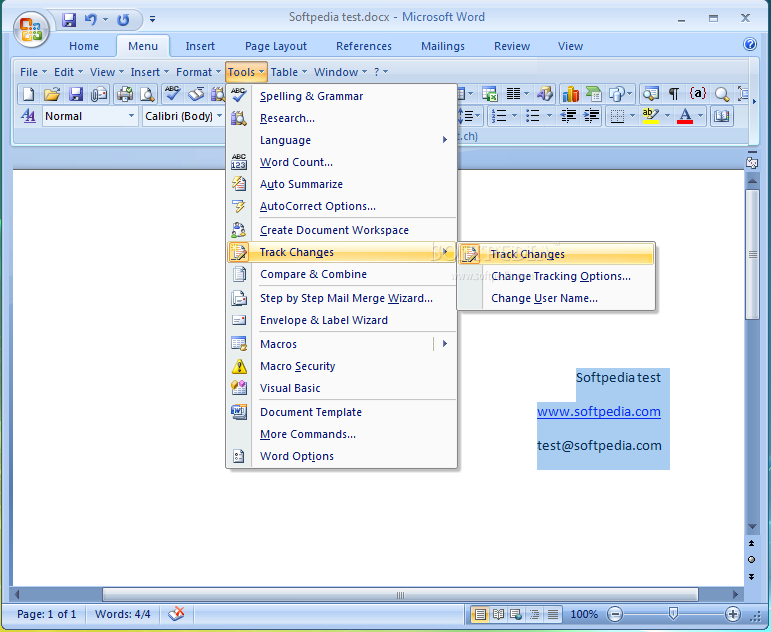Click the Spelling check icon in toolbar
Viewport: 771px width, 632px height.
coord(173,93)
